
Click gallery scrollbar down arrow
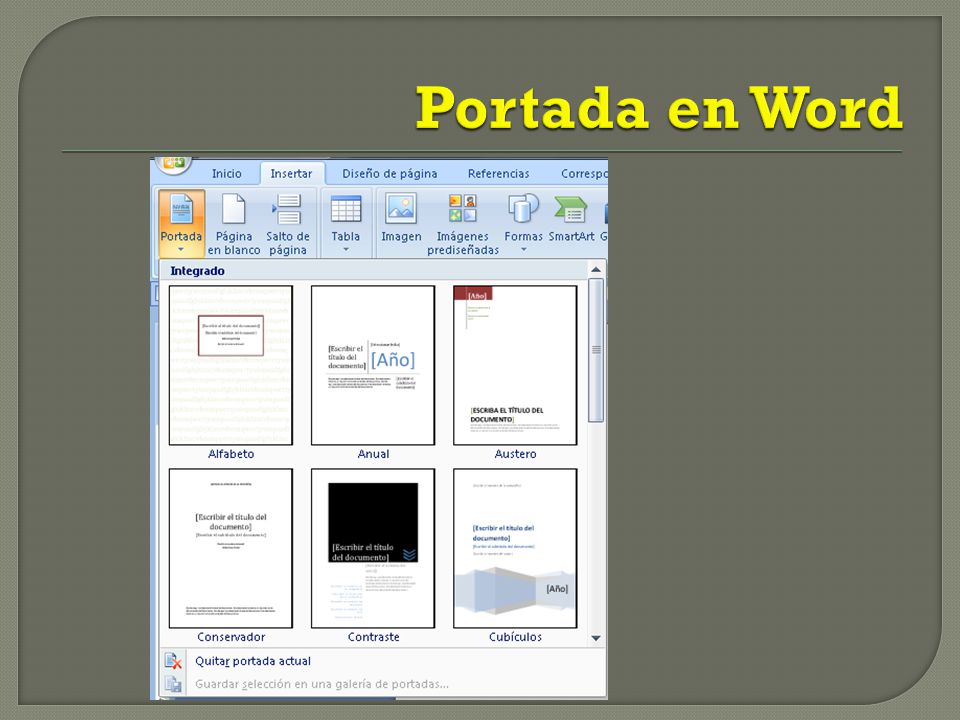[596, 638]
